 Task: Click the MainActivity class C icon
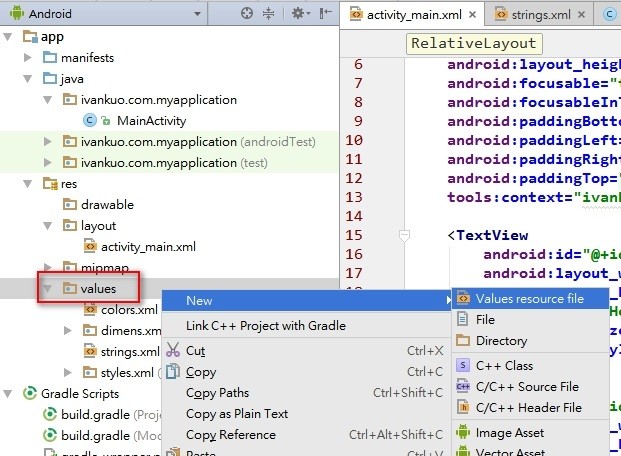point(90,120)
